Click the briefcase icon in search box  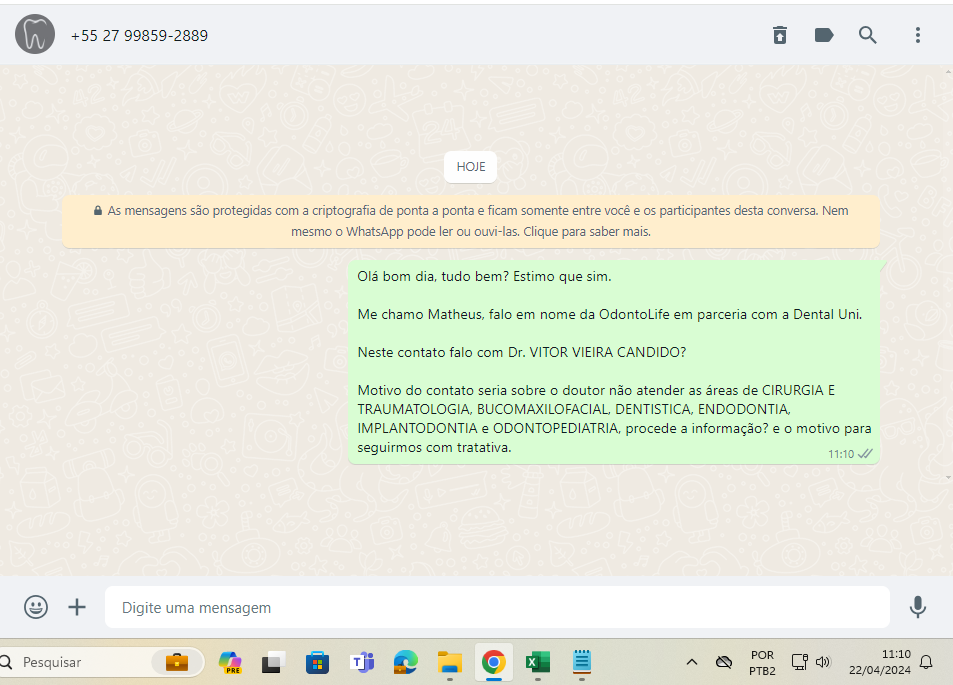pyautogui.click(x=177, y=662)
